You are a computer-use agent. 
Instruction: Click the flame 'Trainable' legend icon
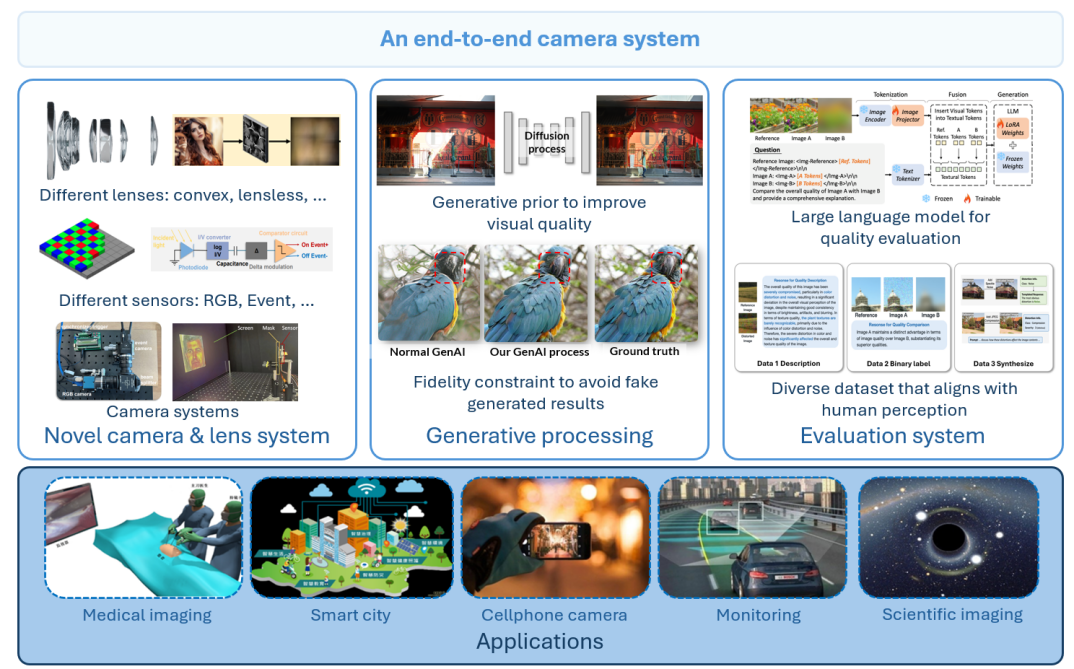point(967,199)
